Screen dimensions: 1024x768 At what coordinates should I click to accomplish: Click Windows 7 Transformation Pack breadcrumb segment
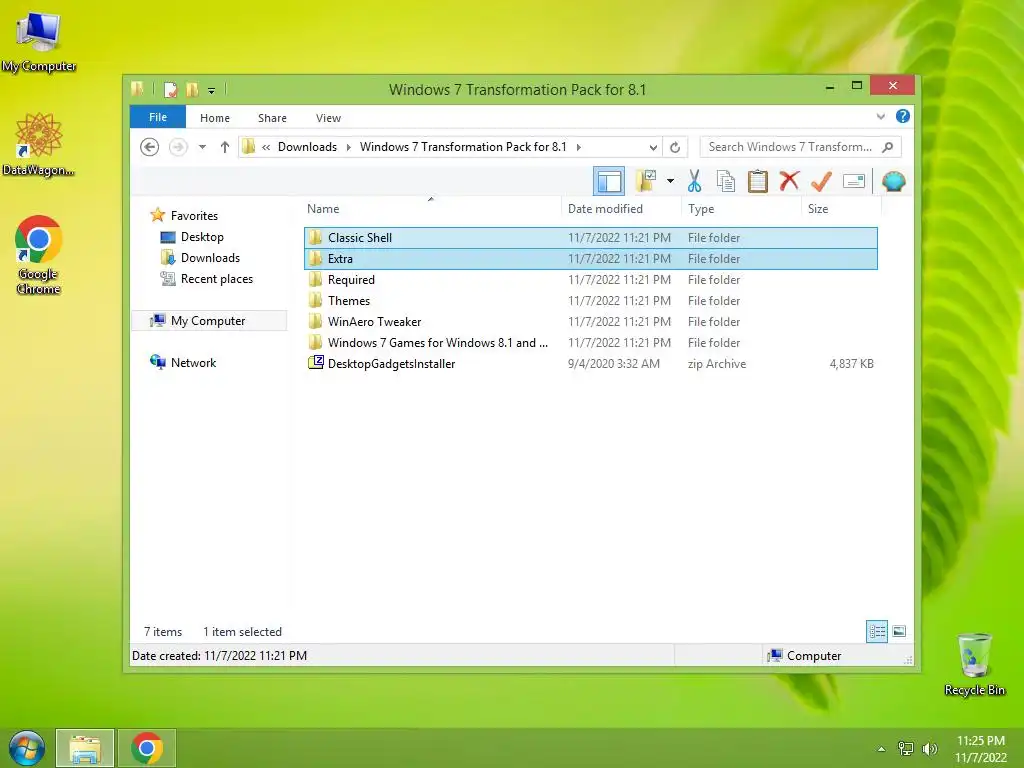463,147
